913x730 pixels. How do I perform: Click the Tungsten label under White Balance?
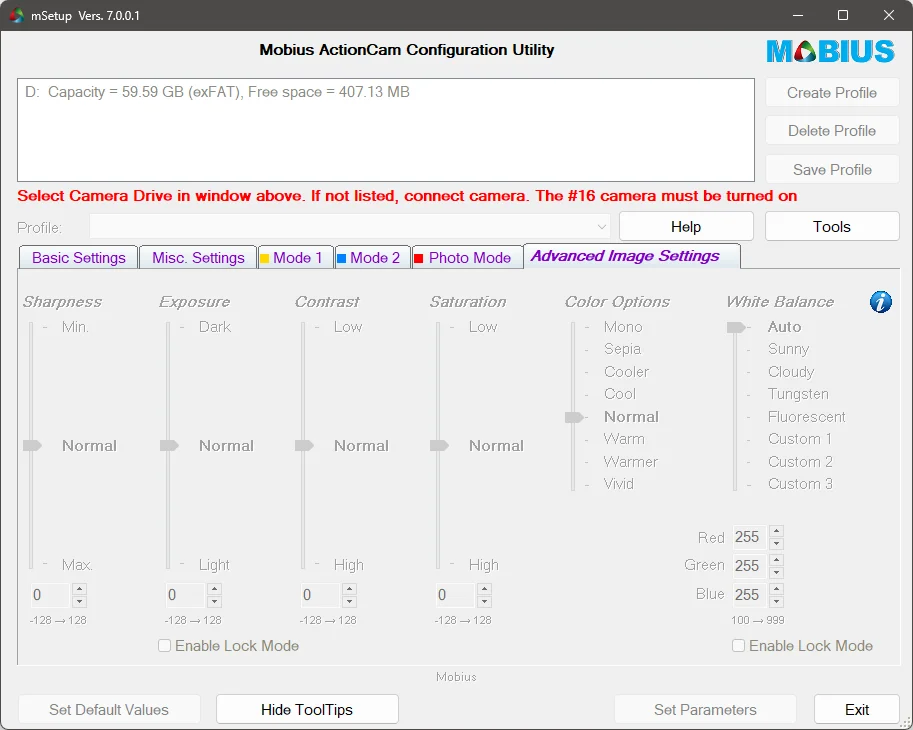pyautogui.click(x=798, y=394)
